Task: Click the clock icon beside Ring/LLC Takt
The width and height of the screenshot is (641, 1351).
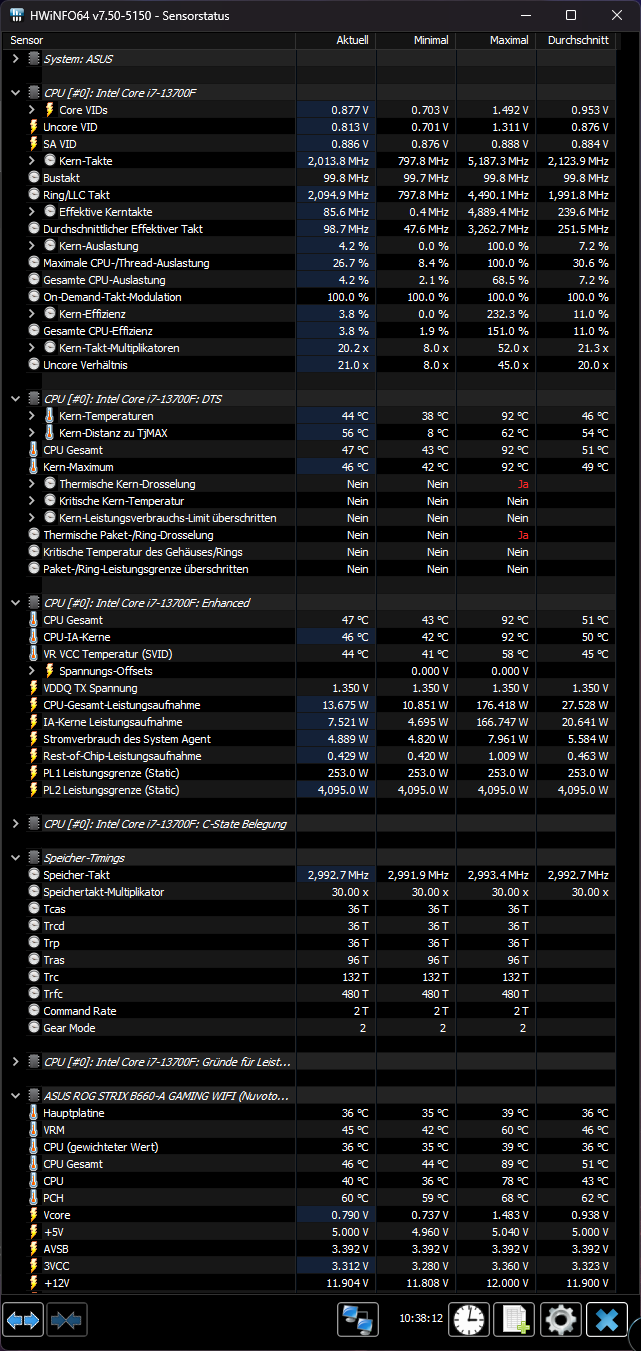Action: pyautogui.click(x=34, y=195)
